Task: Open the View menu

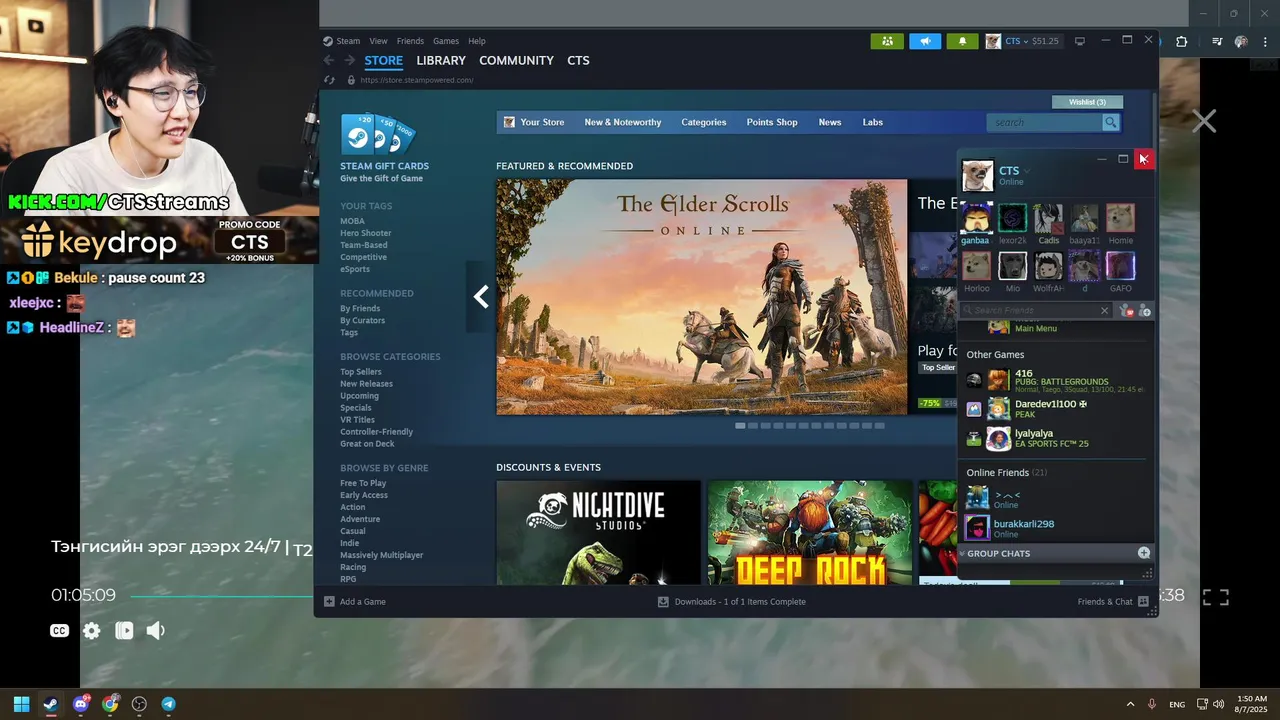Action: point(378,41)
